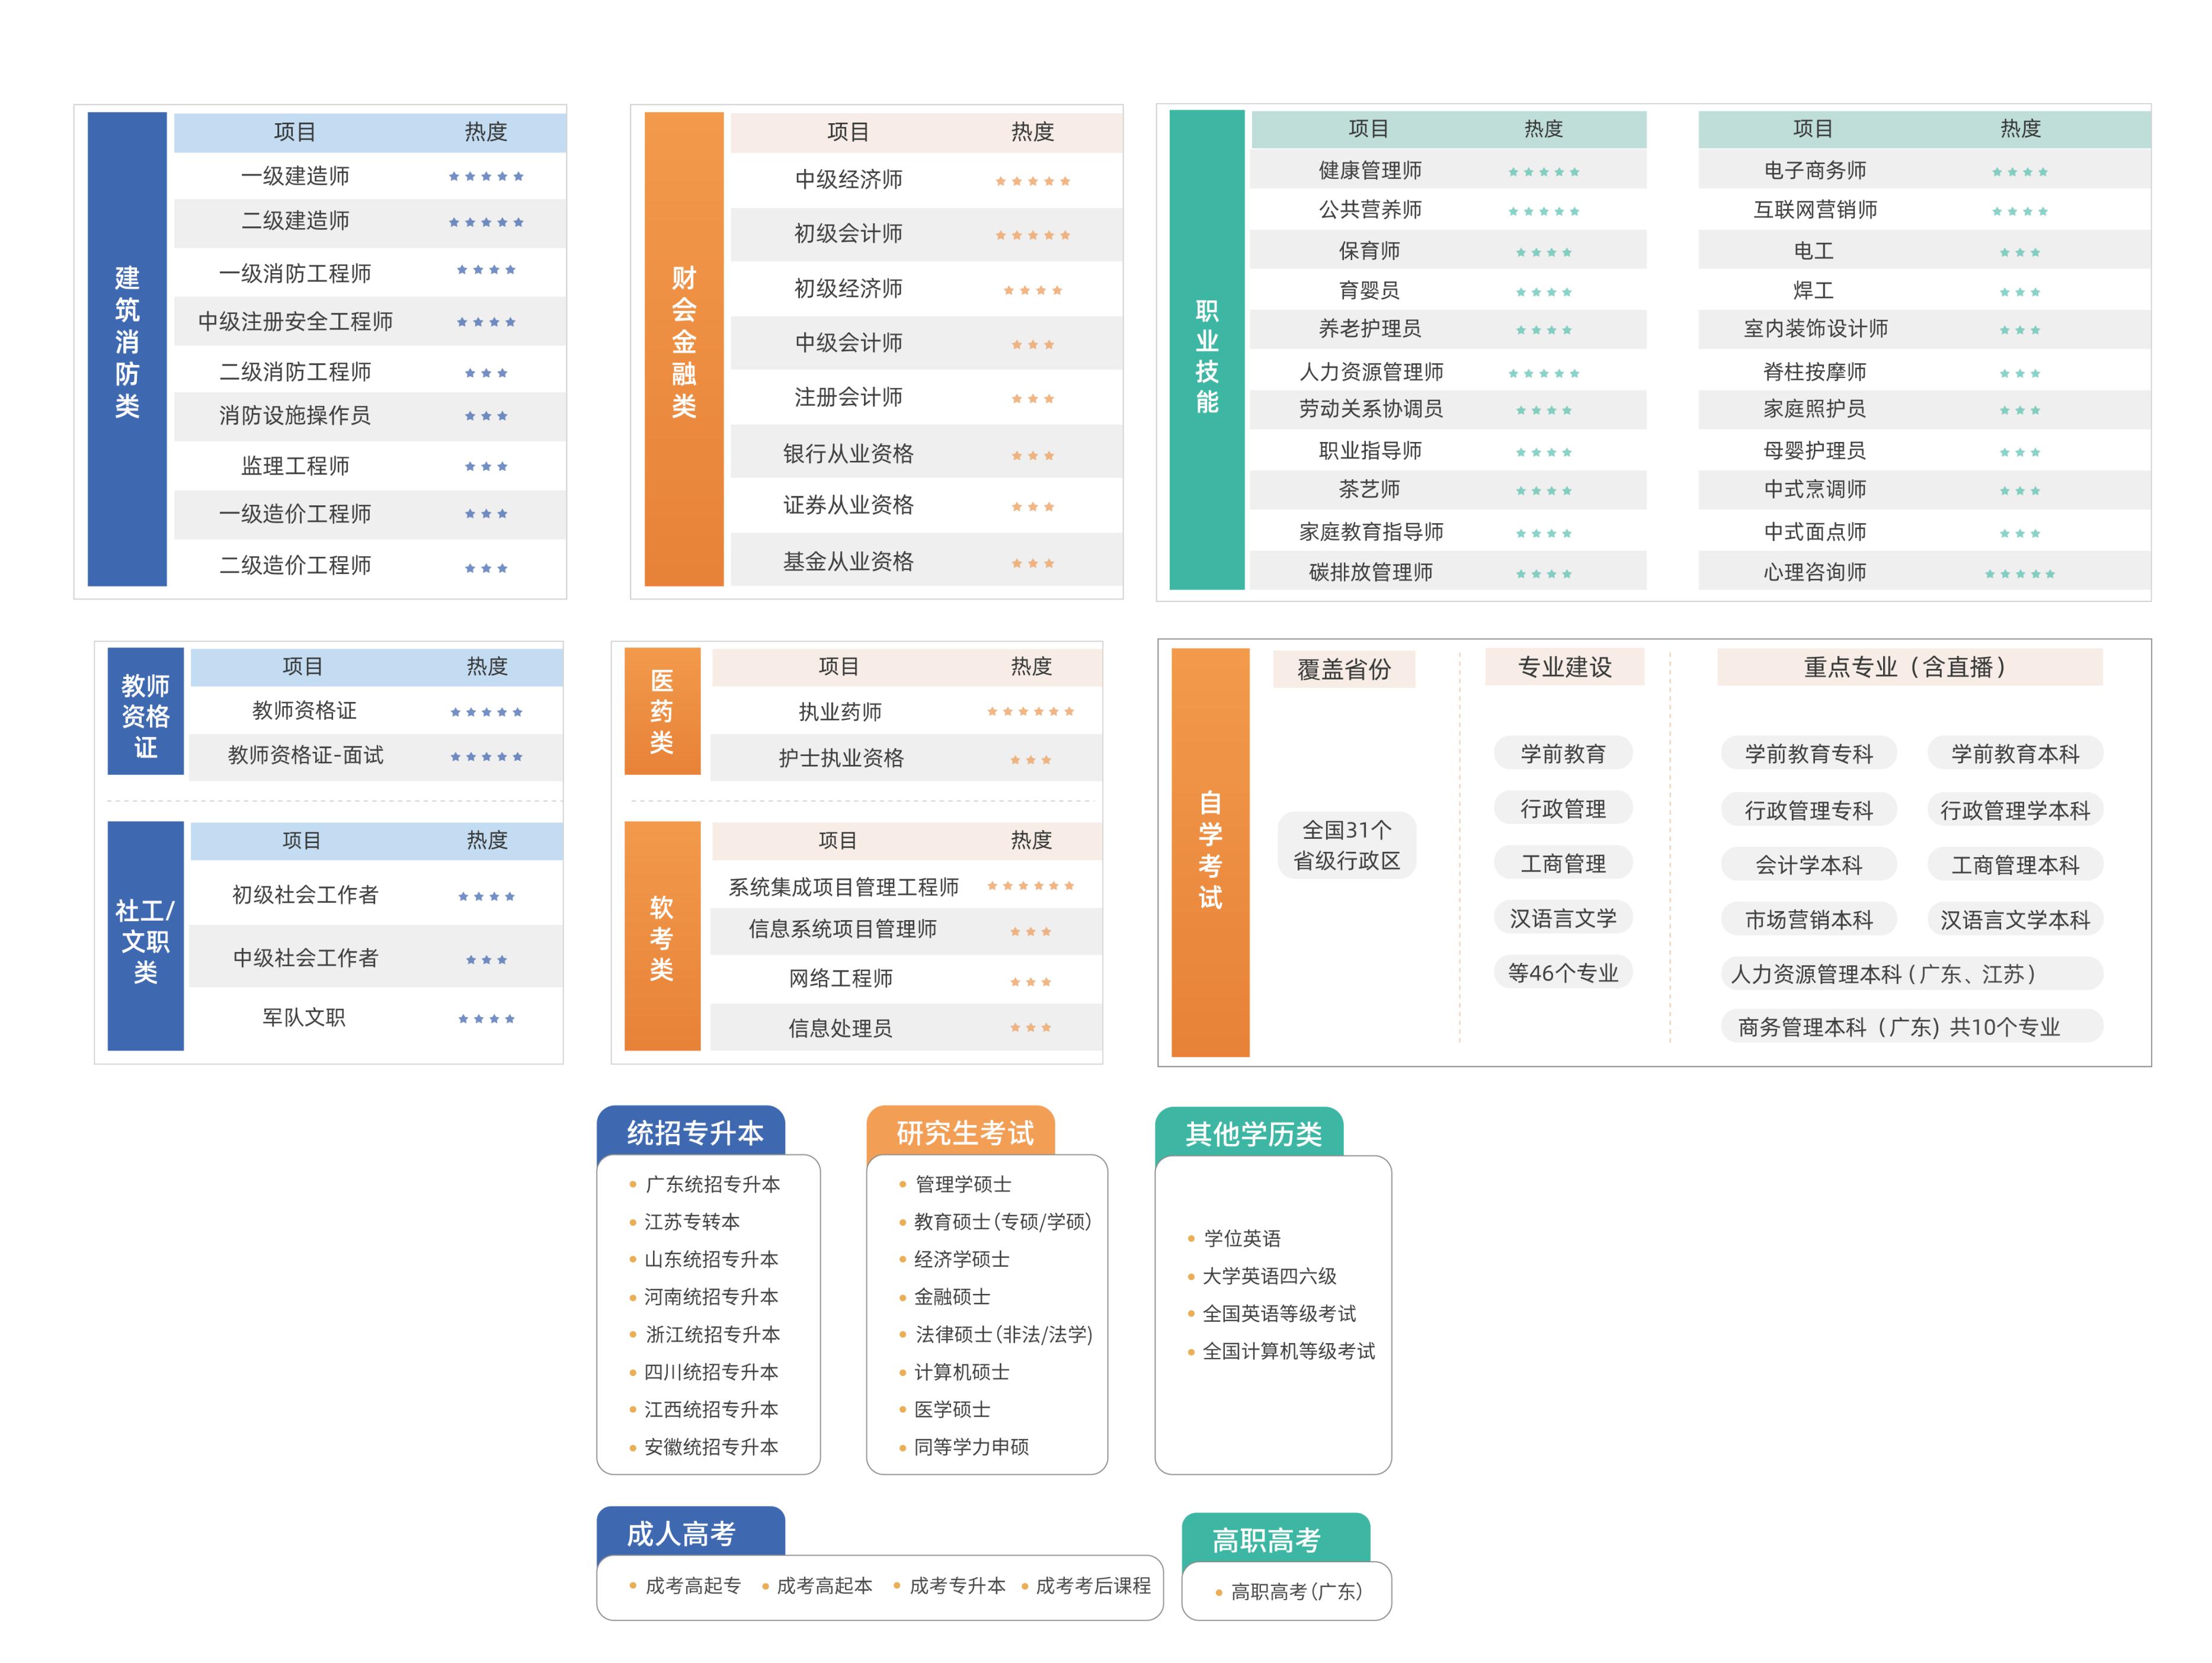Click the orange stars next to 中级经济师
The width and height of the screenshot is (2212, 1663).
(1032, 182)
